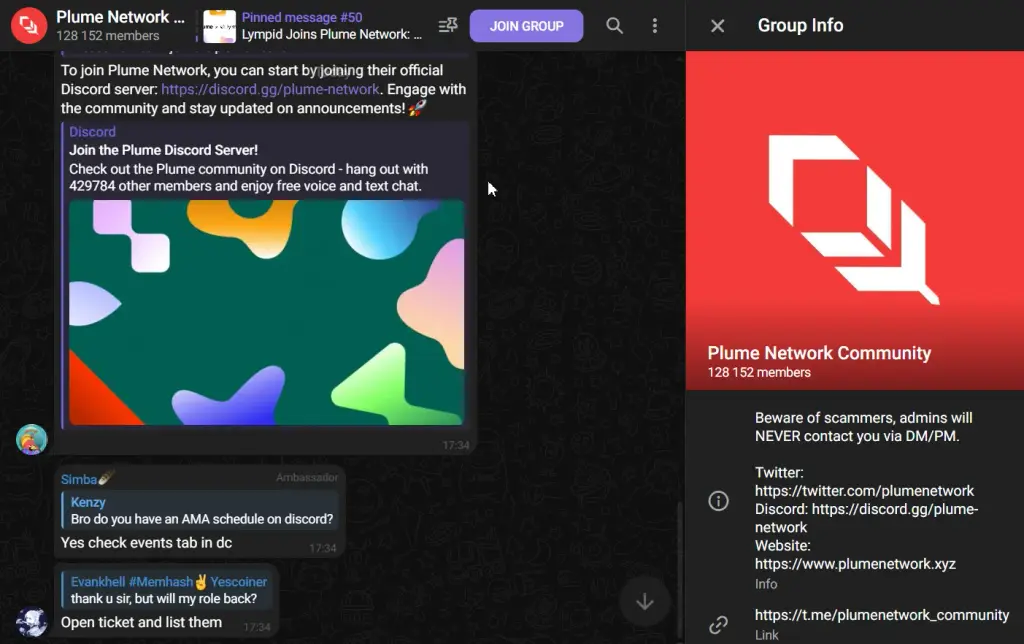Click the 'Plume Network ...' chat header title
Screen dimensions: 1024x644
click(120, 17)
